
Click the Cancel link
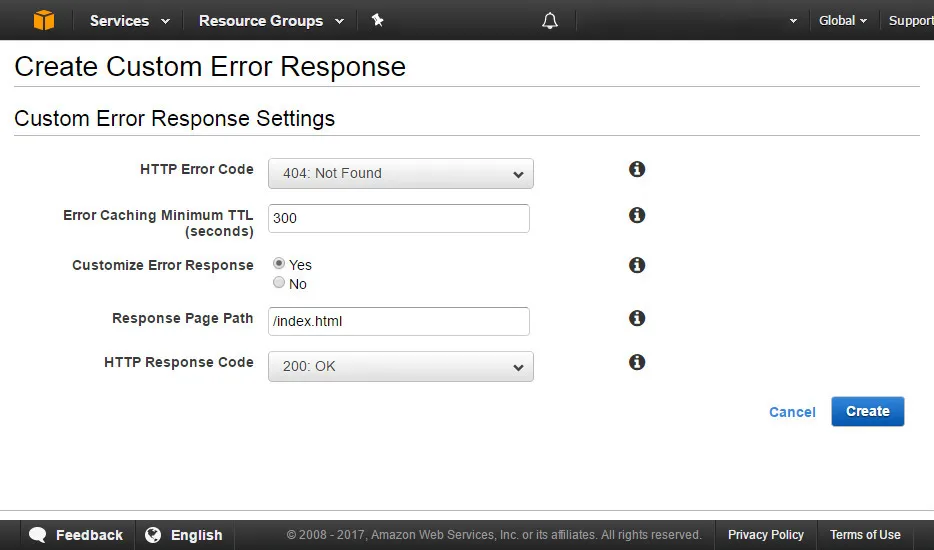click(x=792, y=412)
